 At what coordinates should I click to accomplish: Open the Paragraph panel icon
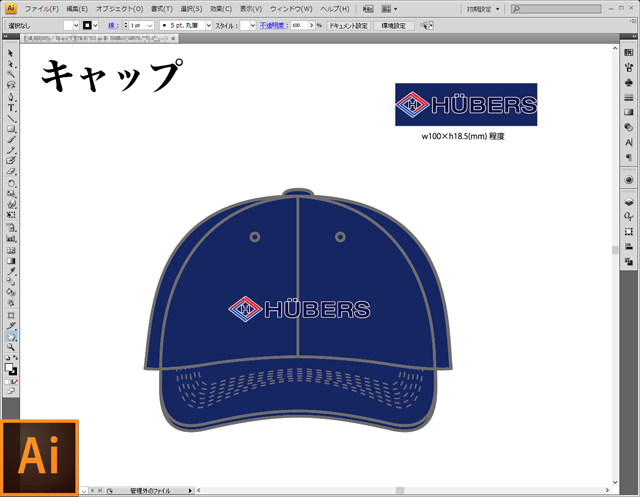629,158
